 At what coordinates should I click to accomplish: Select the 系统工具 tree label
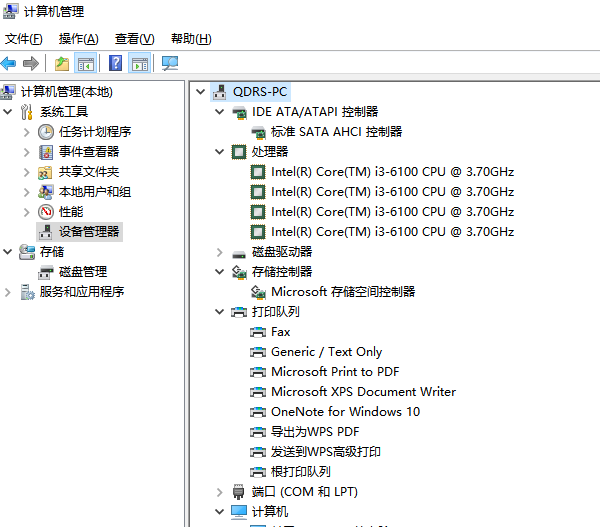[64, 112]
